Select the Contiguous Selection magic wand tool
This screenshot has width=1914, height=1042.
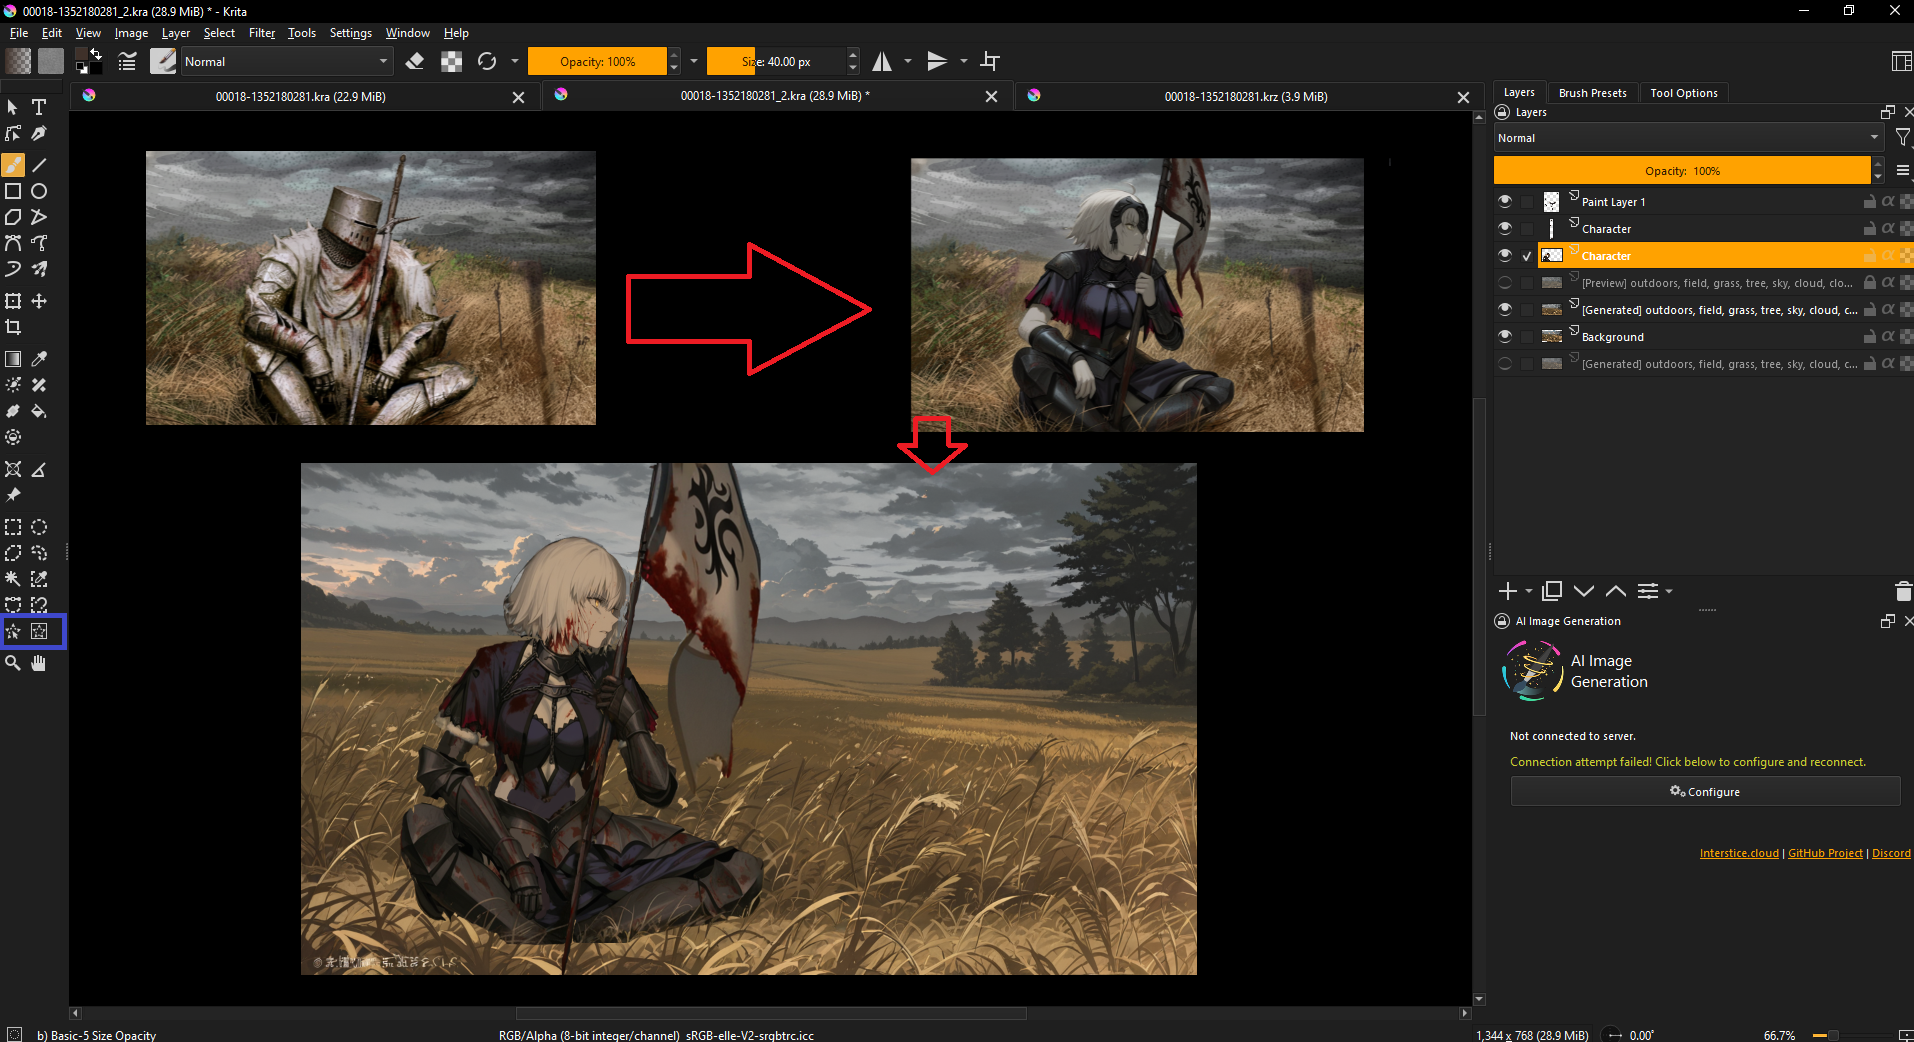pyautogui.click(x=13, y=579)
